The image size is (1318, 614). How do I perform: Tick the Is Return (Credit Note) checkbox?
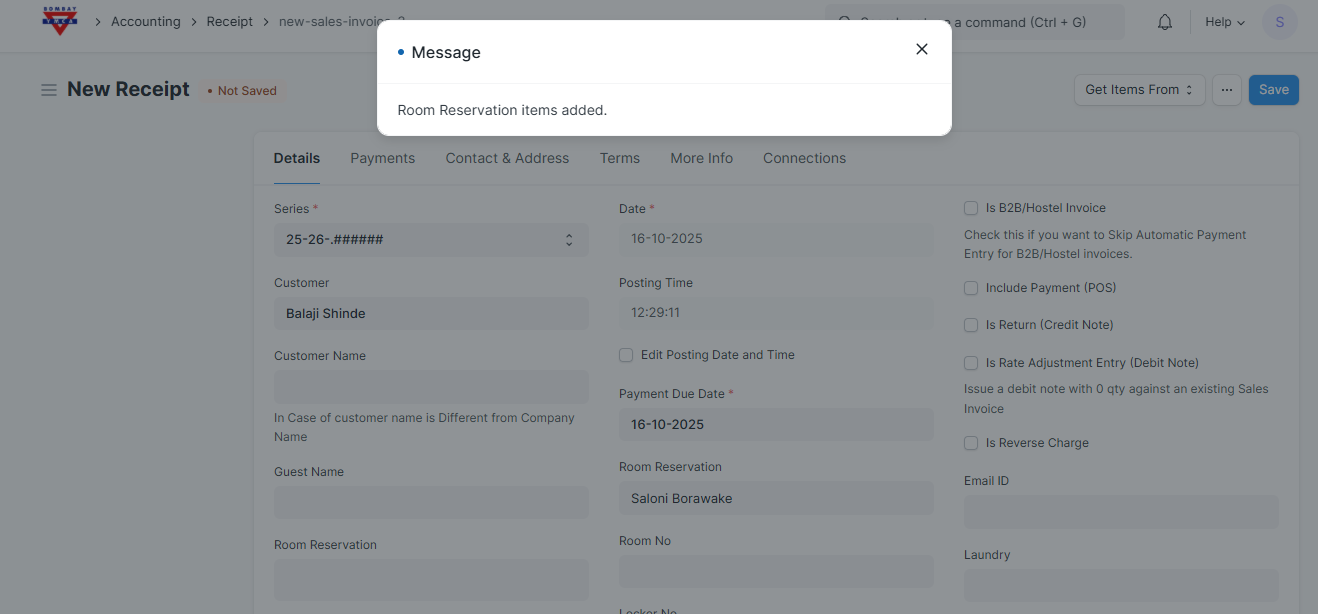pyautogui.click(x=971, y=325)
